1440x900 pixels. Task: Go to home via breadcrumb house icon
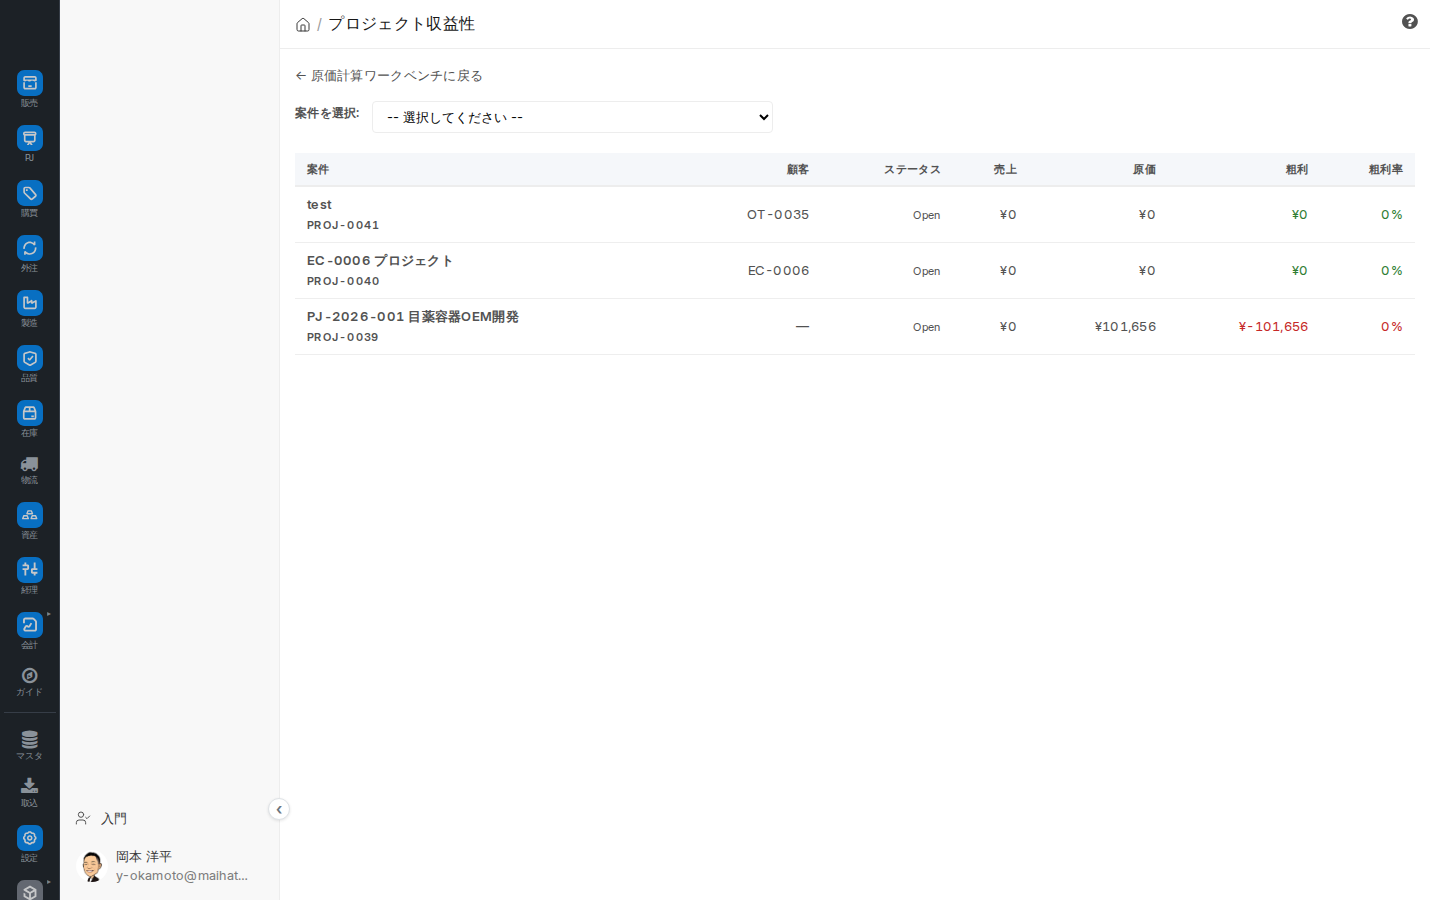(303, 25)
